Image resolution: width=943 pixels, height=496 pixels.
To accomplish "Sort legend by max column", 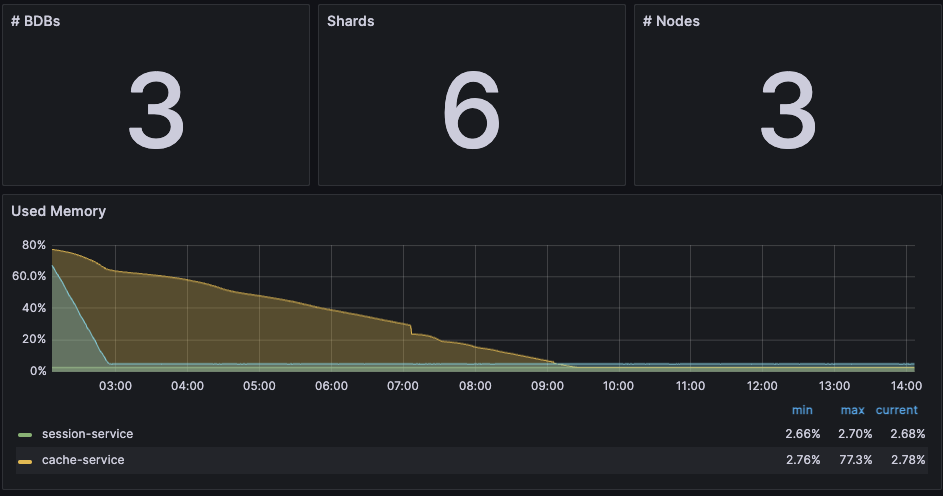I will 852,410.
